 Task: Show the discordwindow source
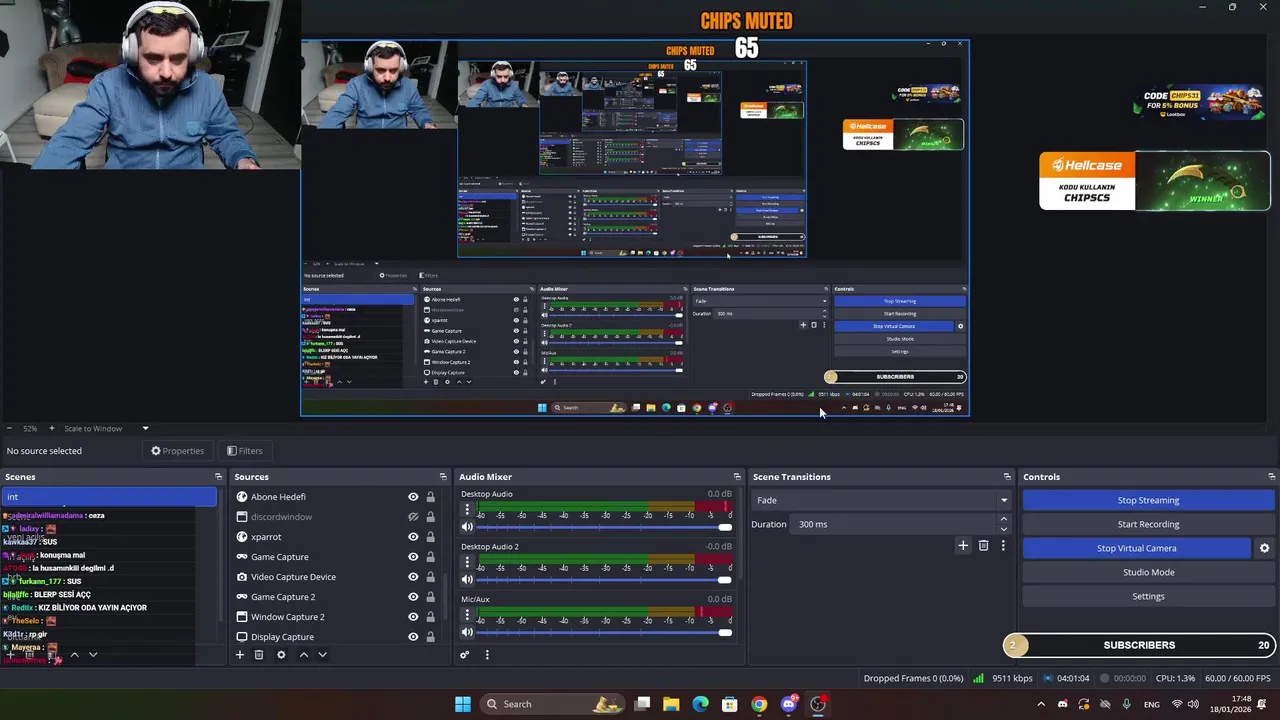413,517
